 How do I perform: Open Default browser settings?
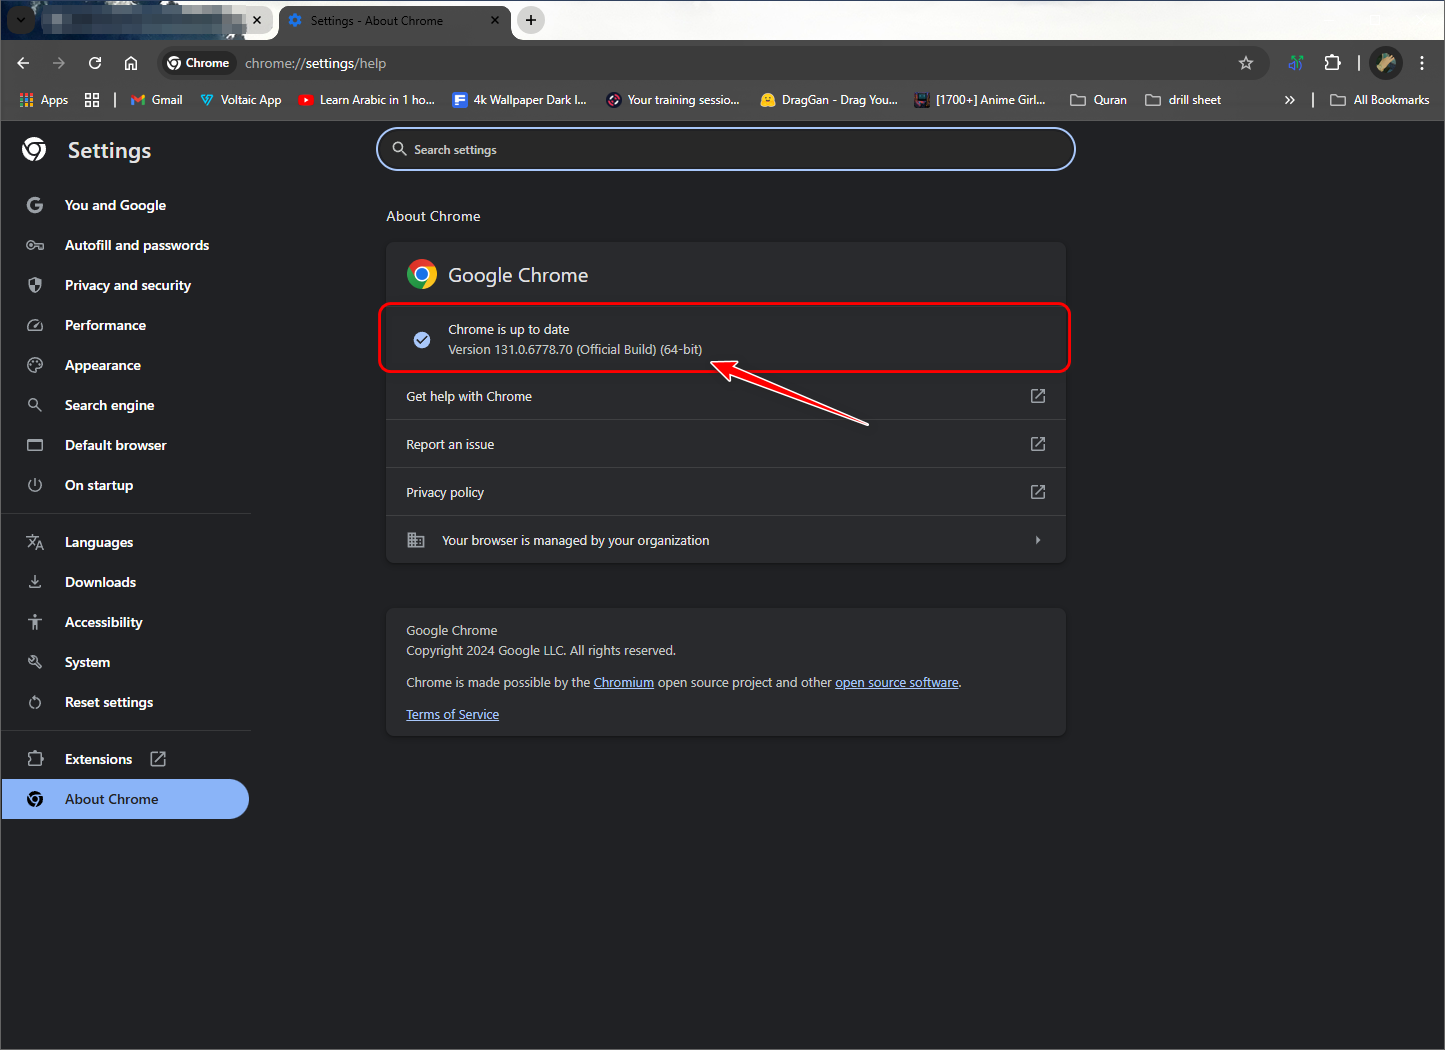point(116,445)
